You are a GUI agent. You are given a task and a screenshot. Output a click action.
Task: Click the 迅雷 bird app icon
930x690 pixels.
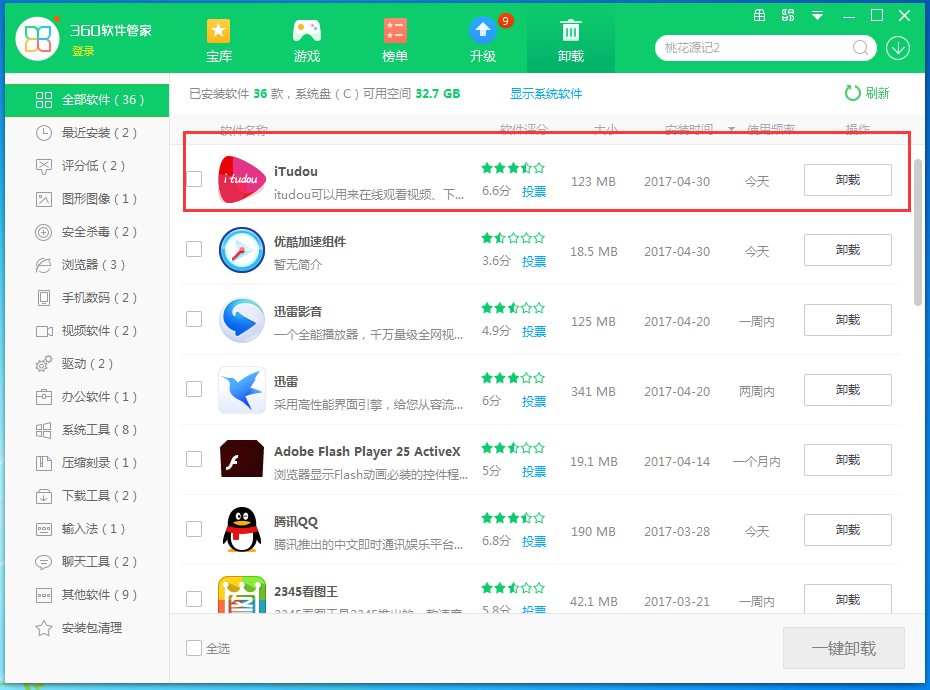(241, 390)
